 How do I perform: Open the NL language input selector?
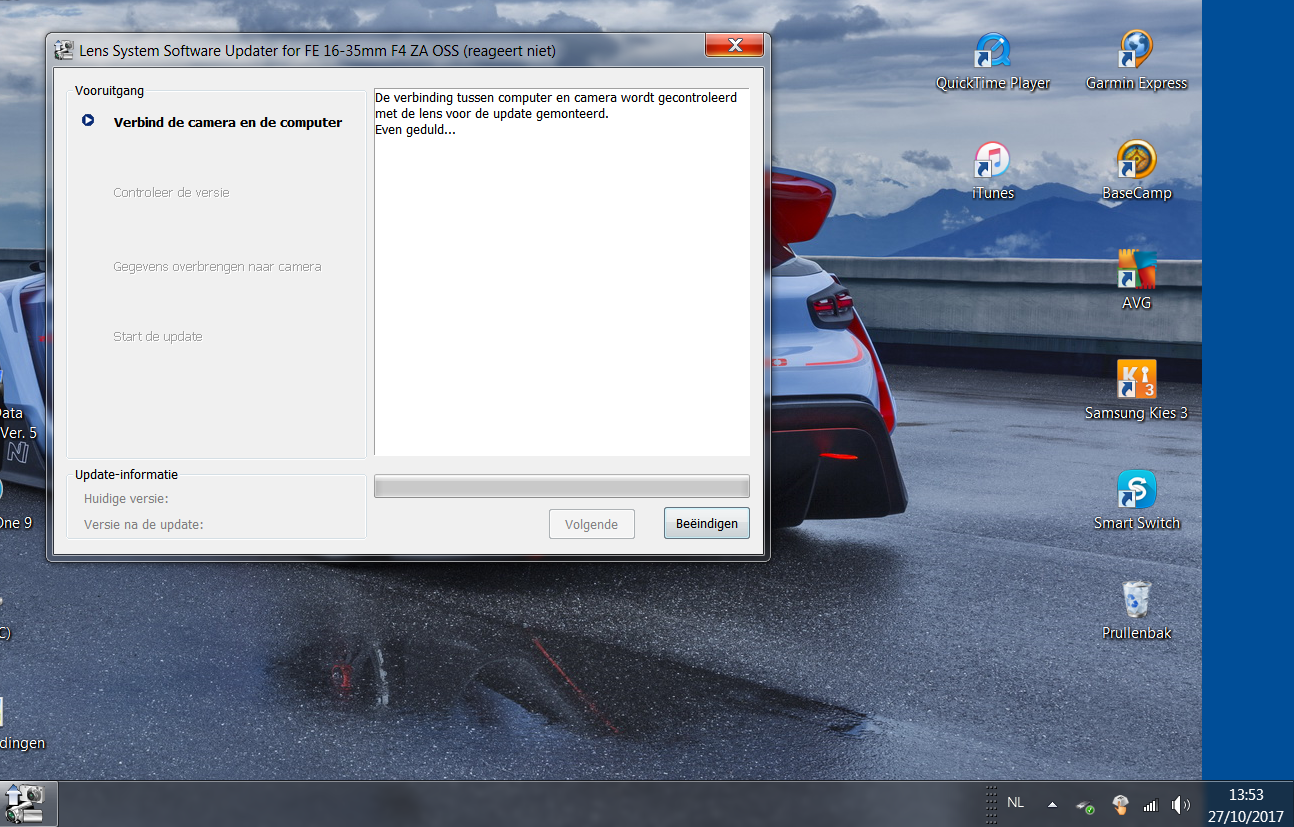[x=1015, y=803]
